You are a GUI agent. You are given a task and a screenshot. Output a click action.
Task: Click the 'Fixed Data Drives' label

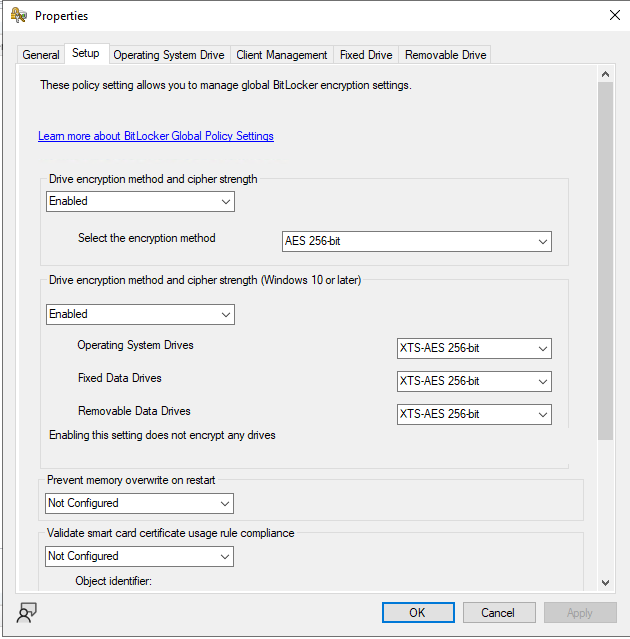click(119, 378)
